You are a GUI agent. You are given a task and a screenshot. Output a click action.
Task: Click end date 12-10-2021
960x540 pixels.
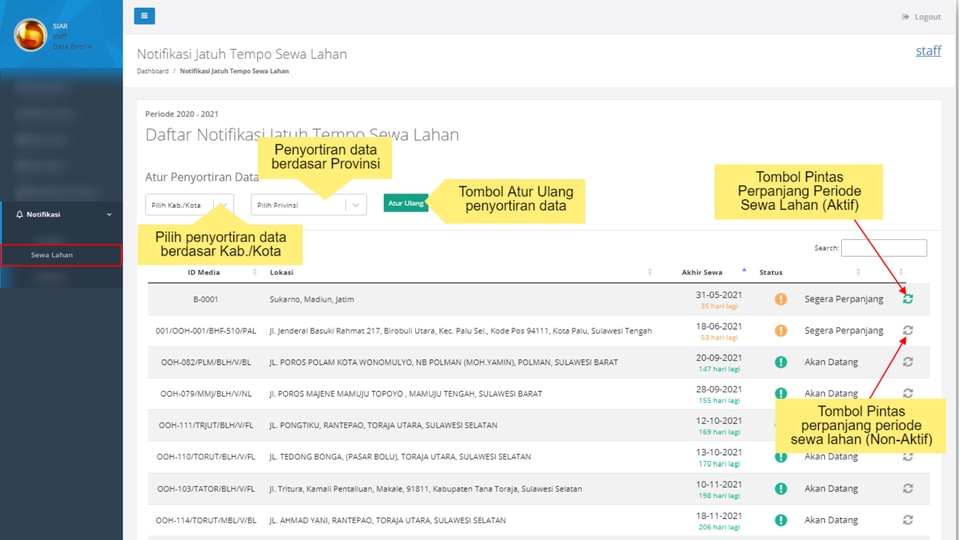pyautogui.click(x=719, y=421)
